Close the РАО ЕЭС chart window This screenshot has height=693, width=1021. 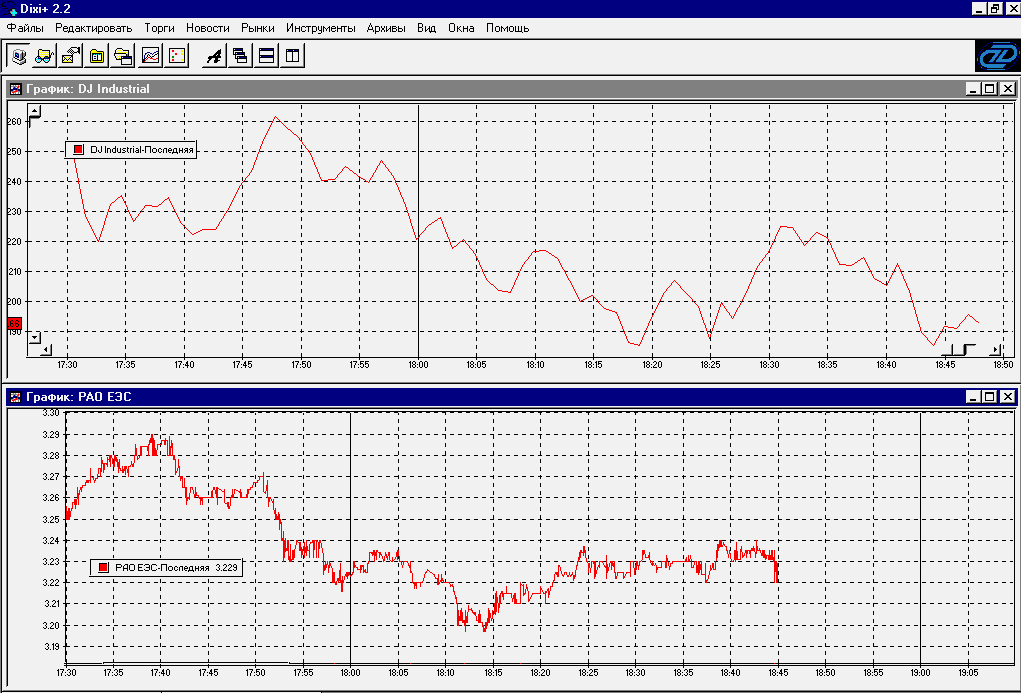[x=1007, y=397]
